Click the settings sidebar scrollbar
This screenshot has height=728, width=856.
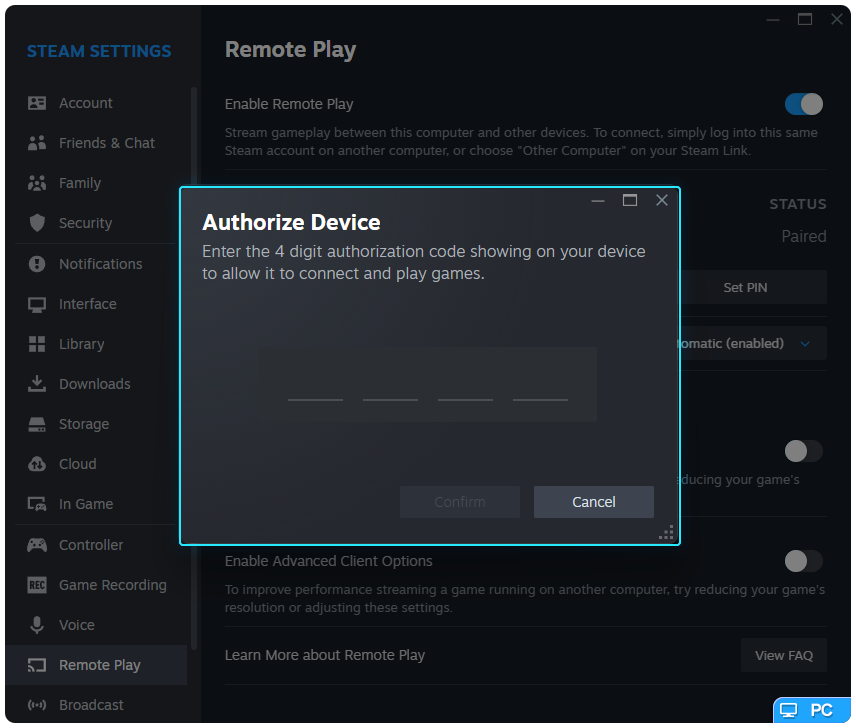point(194,368)
